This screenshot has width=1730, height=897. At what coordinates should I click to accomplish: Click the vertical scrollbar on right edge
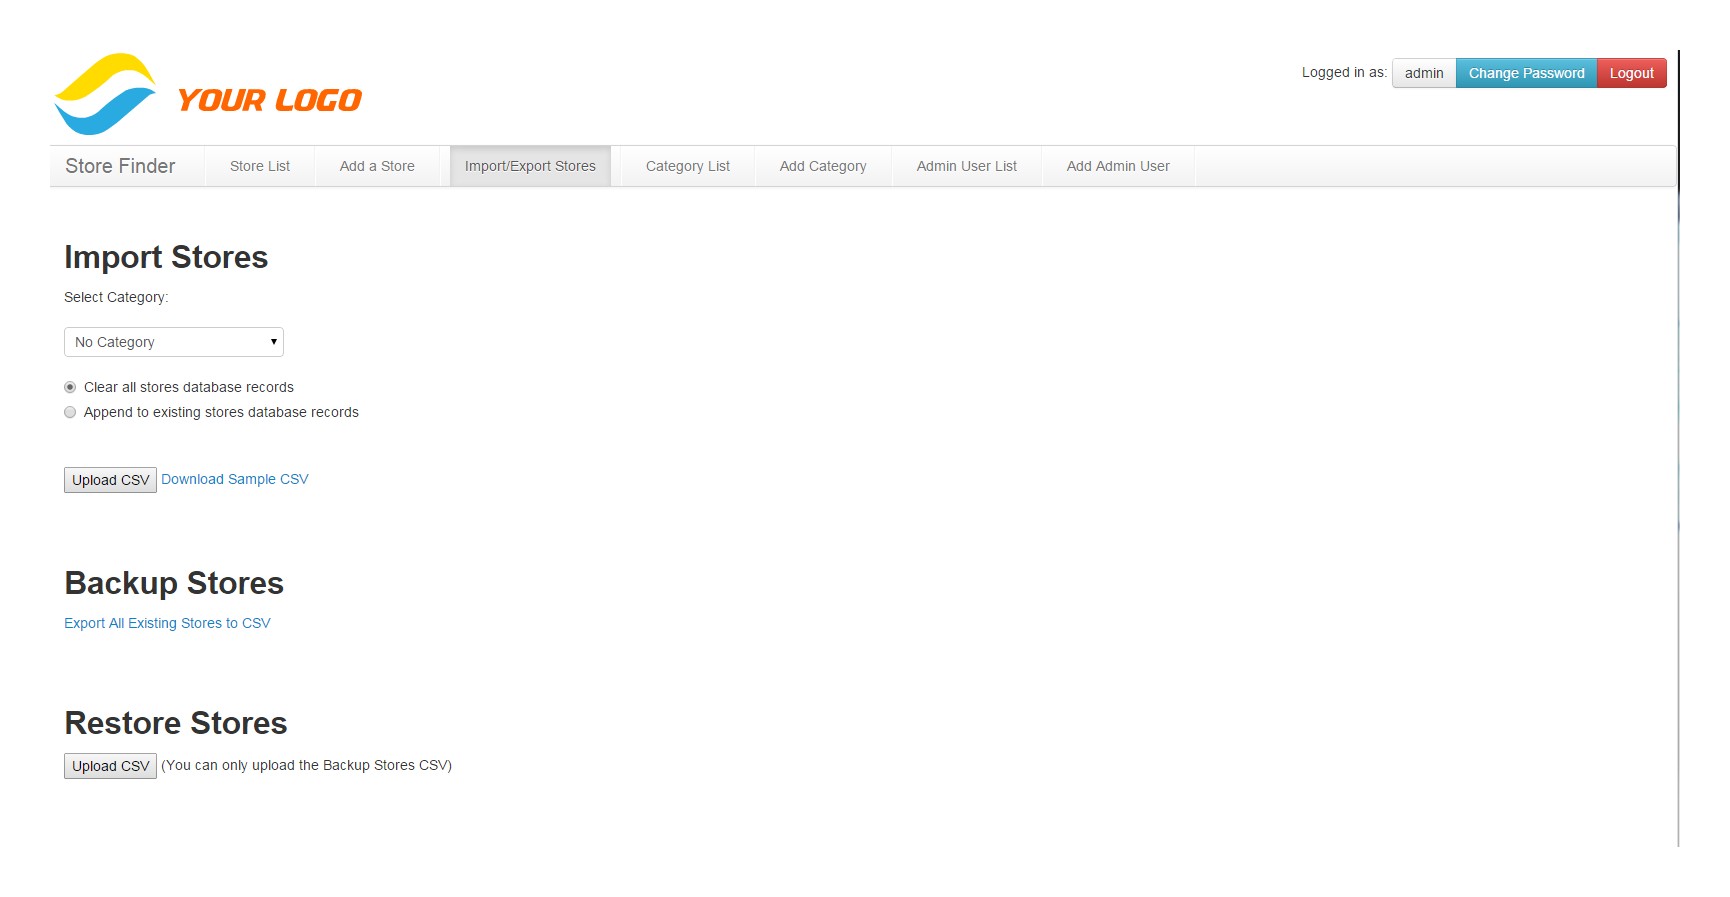[1678, 450]
